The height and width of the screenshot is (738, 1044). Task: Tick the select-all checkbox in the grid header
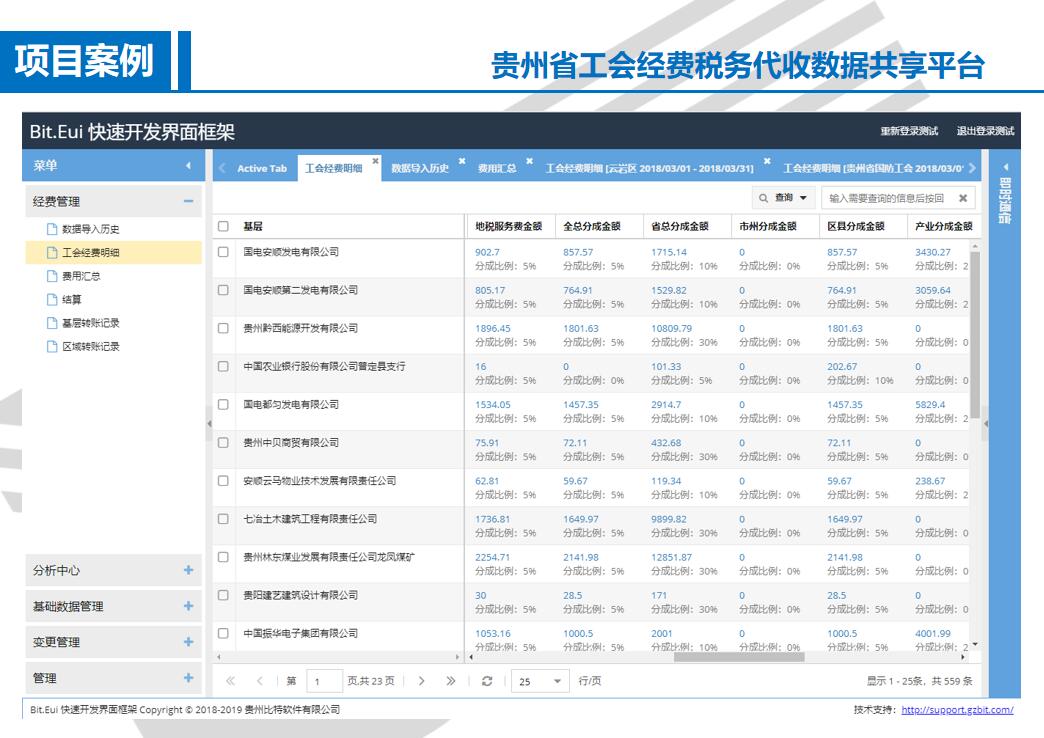(224, 226)
